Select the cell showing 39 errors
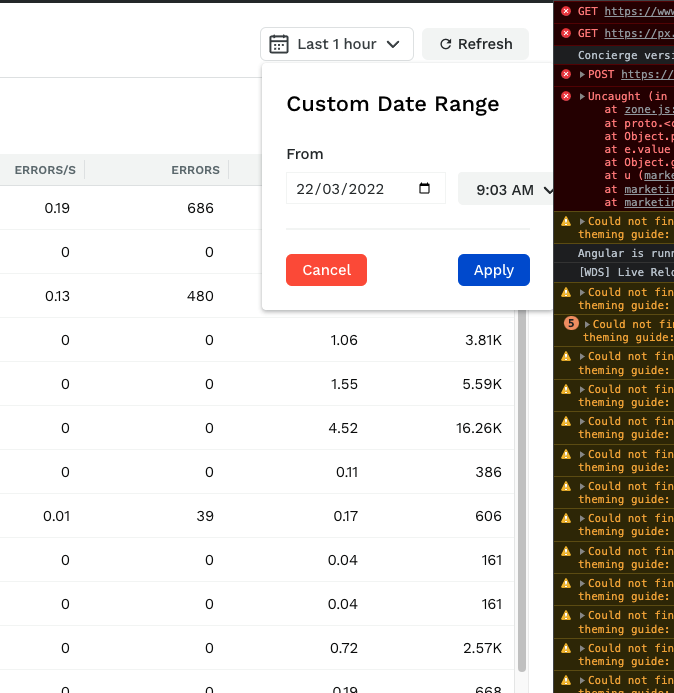The width and height of the screenshot is (674, 693). [x=205, y=516]
